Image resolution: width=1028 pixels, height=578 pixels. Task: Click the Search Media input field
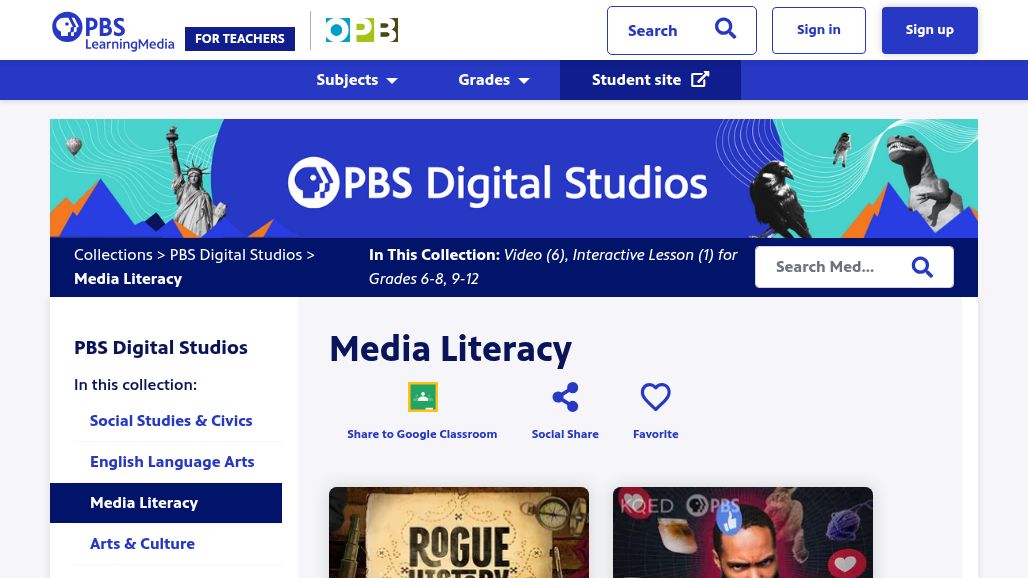tap(826, 267)
